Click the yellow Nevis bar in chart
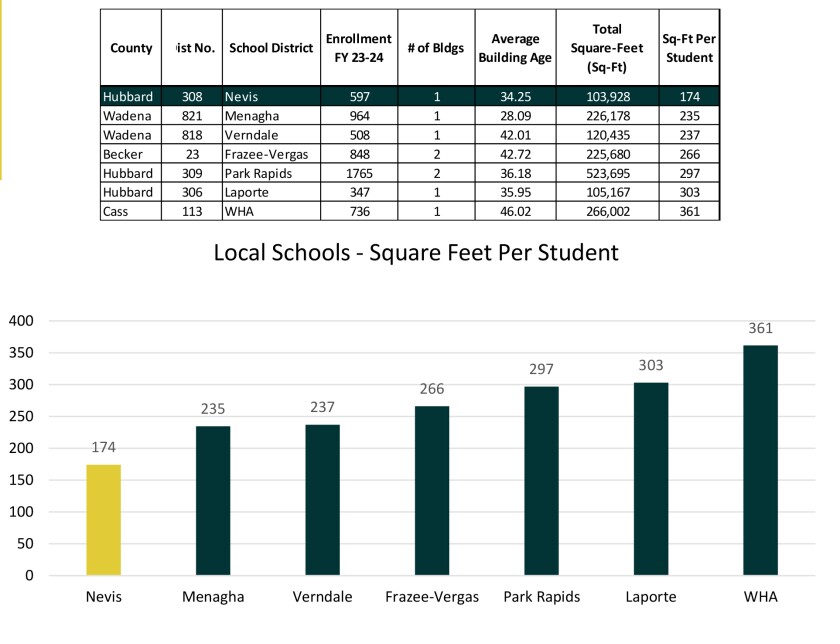Image resolution: width=840 pixels, height=644 pixels. pos(103,519)
